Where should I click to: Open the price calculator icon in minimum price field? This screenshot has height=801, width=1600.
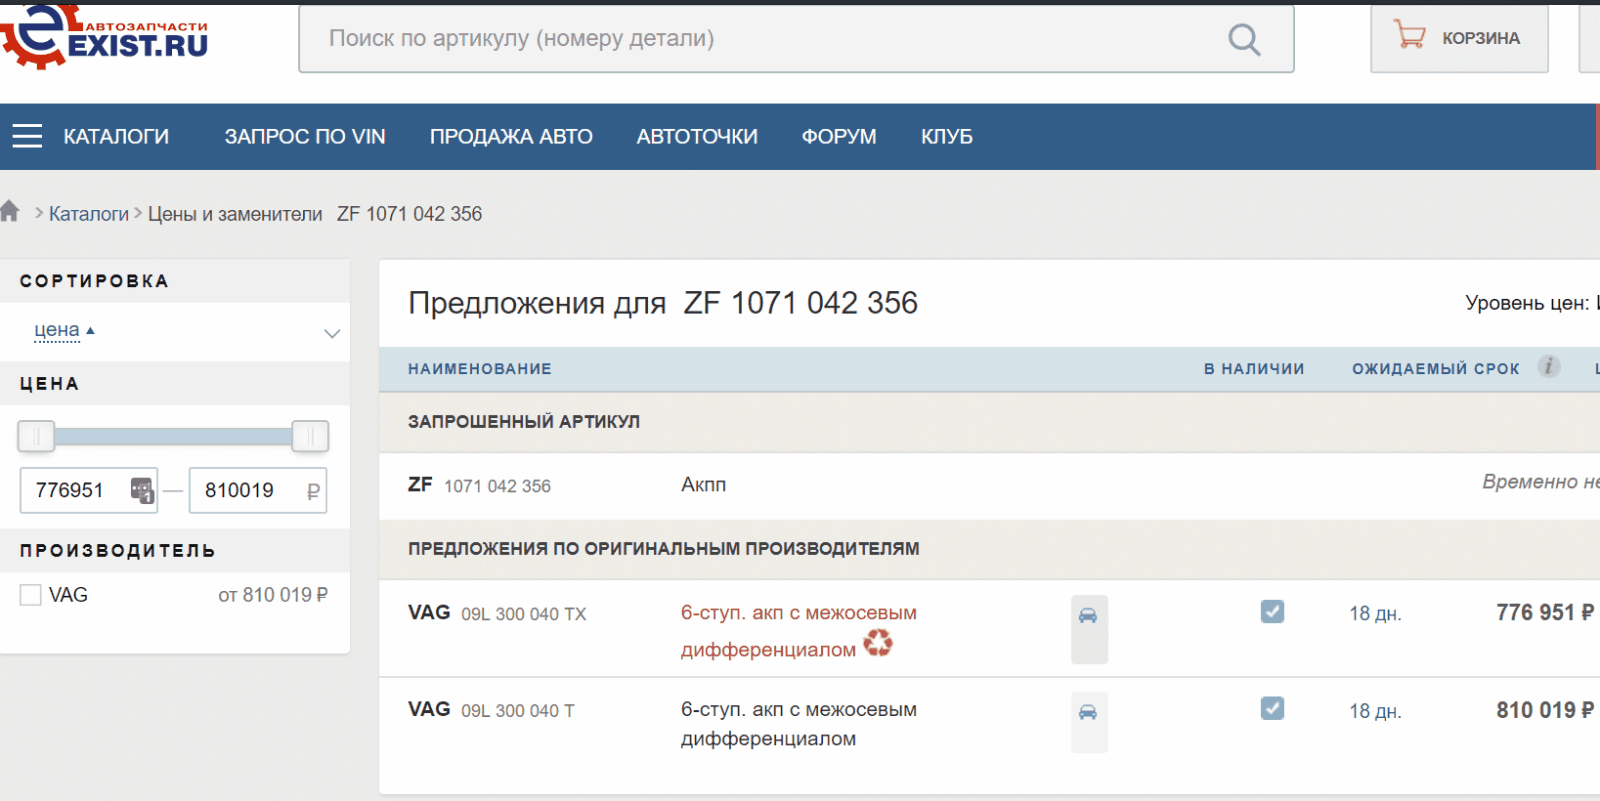point(142,490)
